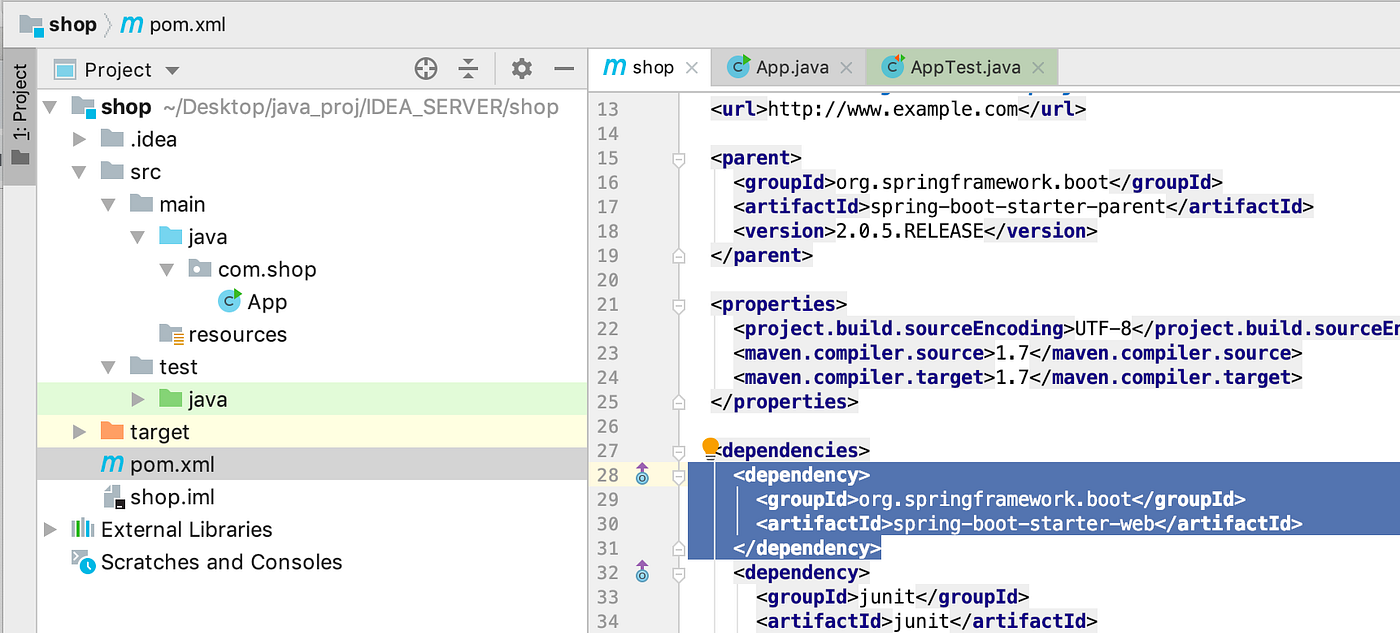Viewport: 1400px width, 633px height.
Task: Close the App.java editor tab
Action: tap(846, 67)
